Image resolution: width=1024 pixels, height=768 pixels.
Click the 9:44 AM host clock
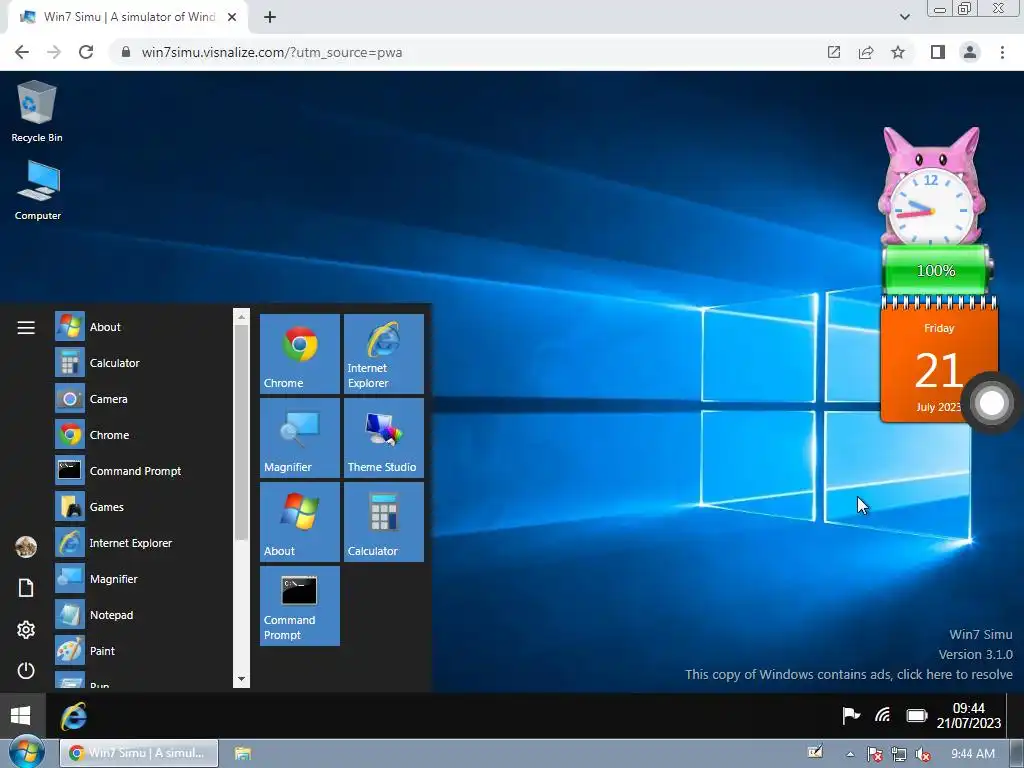click(x=972, y=754)
